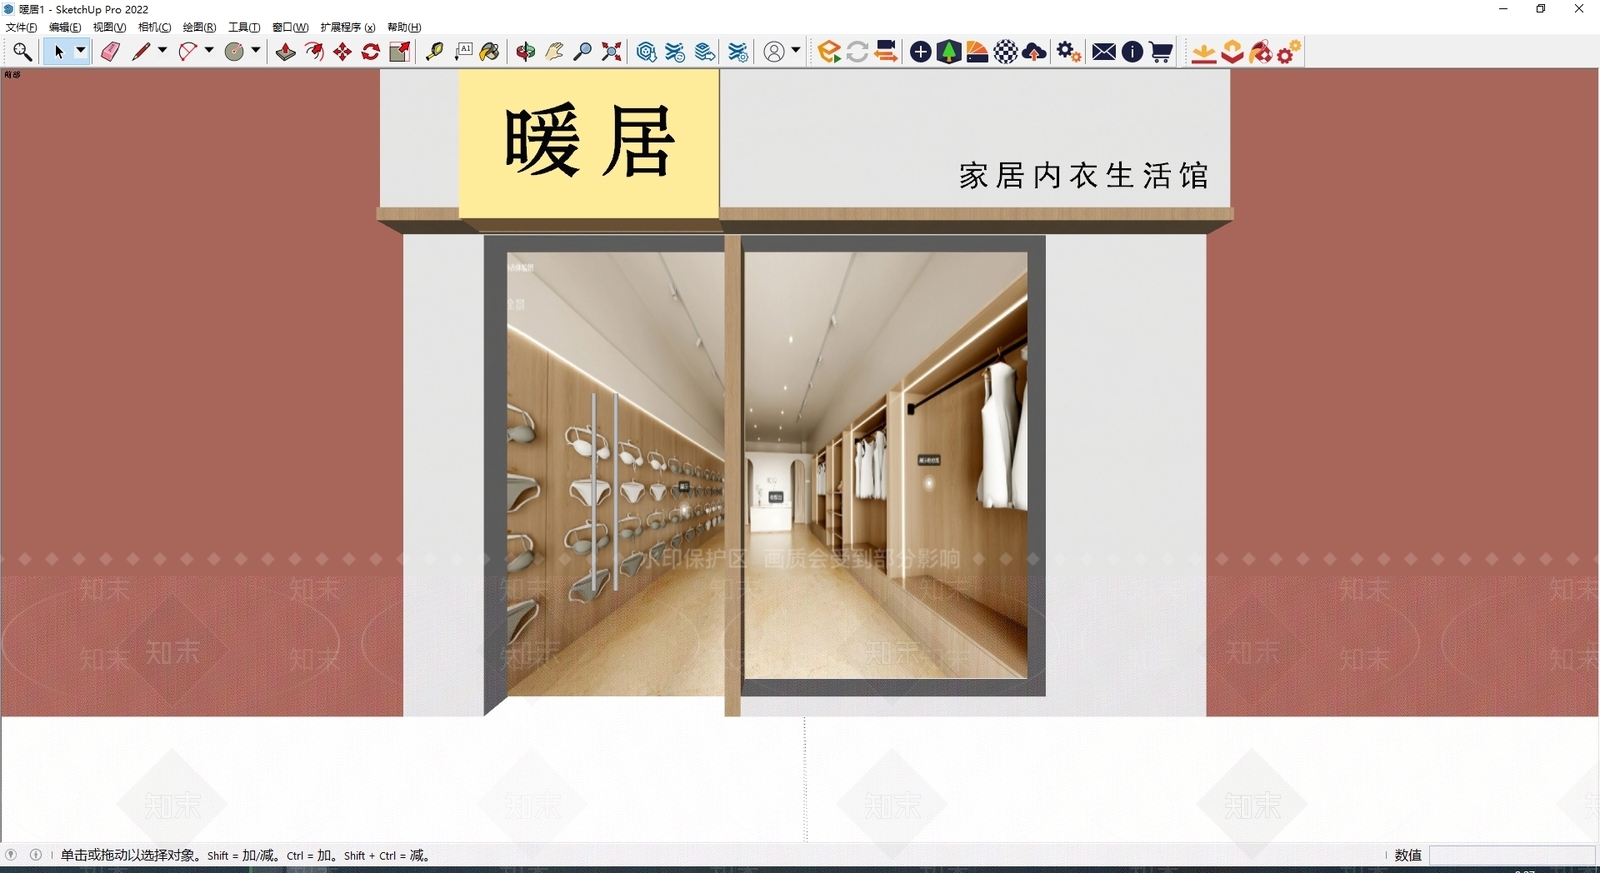The width and height of the screenshot is (1600, 873).
Task: Expand the Circle shape tool dropdown arrow
Action: coord(256,51)
